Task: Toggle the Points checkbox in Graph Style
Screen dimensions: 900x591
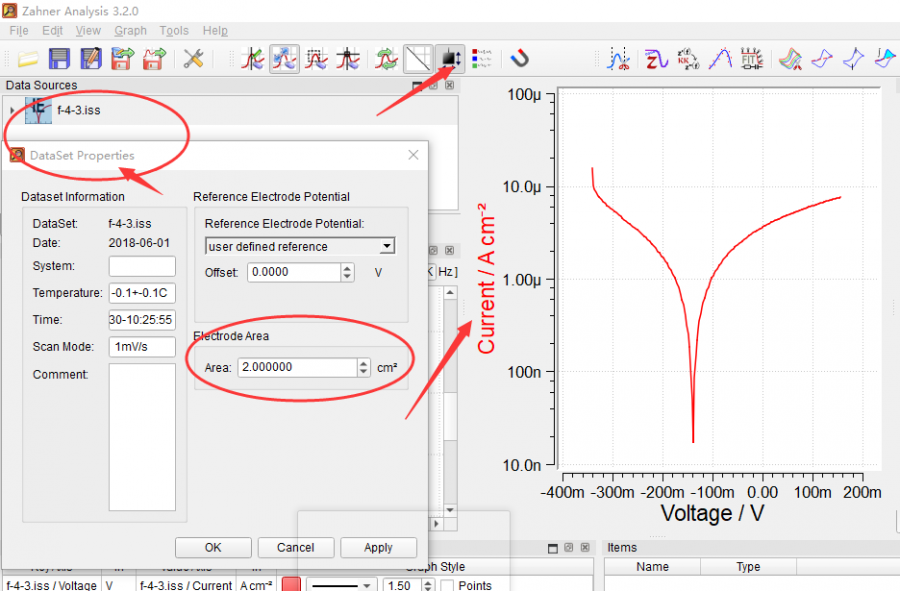Action: [448, 585]
